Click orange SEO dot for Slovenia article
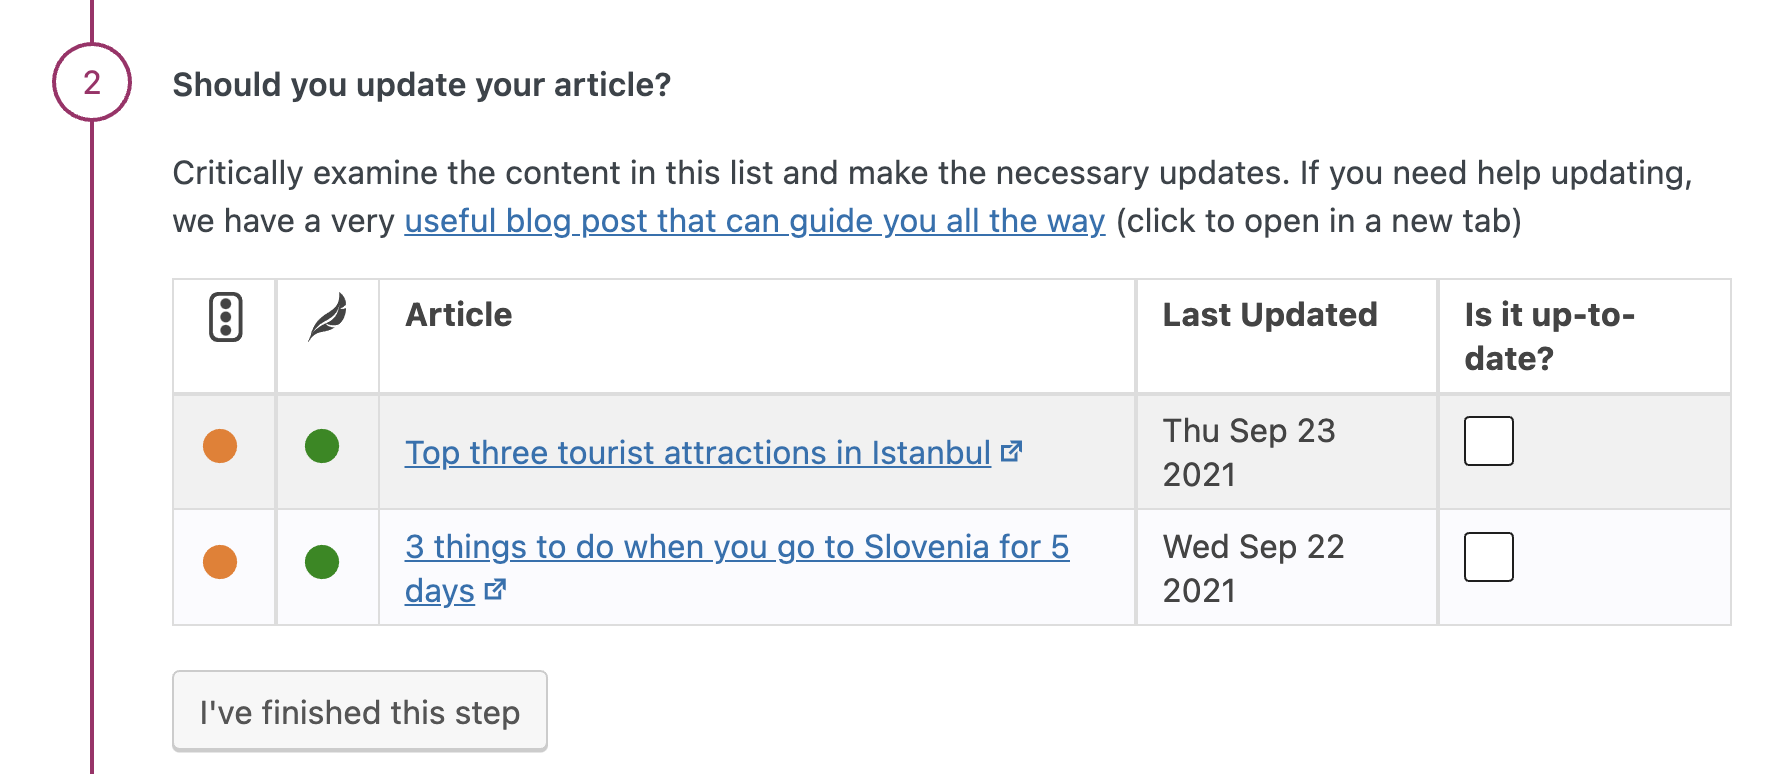The image size is (1790, 774). click(220, 562)
